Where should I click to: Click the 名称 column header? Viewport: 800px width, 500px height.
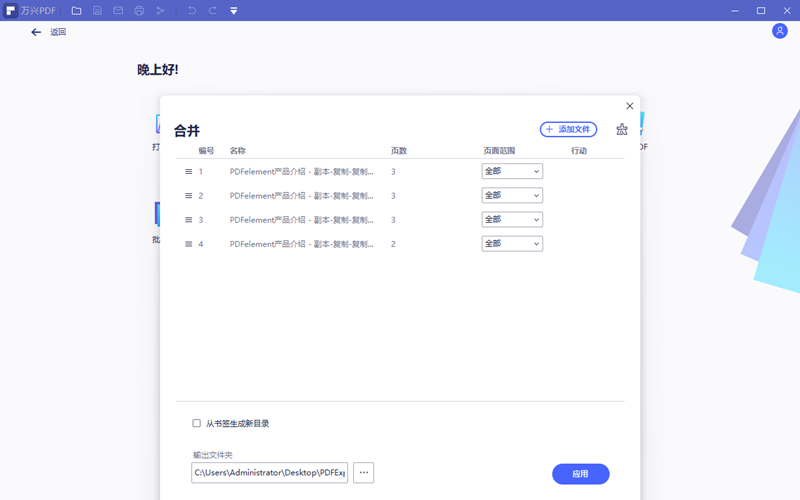(x=237, y=151)
